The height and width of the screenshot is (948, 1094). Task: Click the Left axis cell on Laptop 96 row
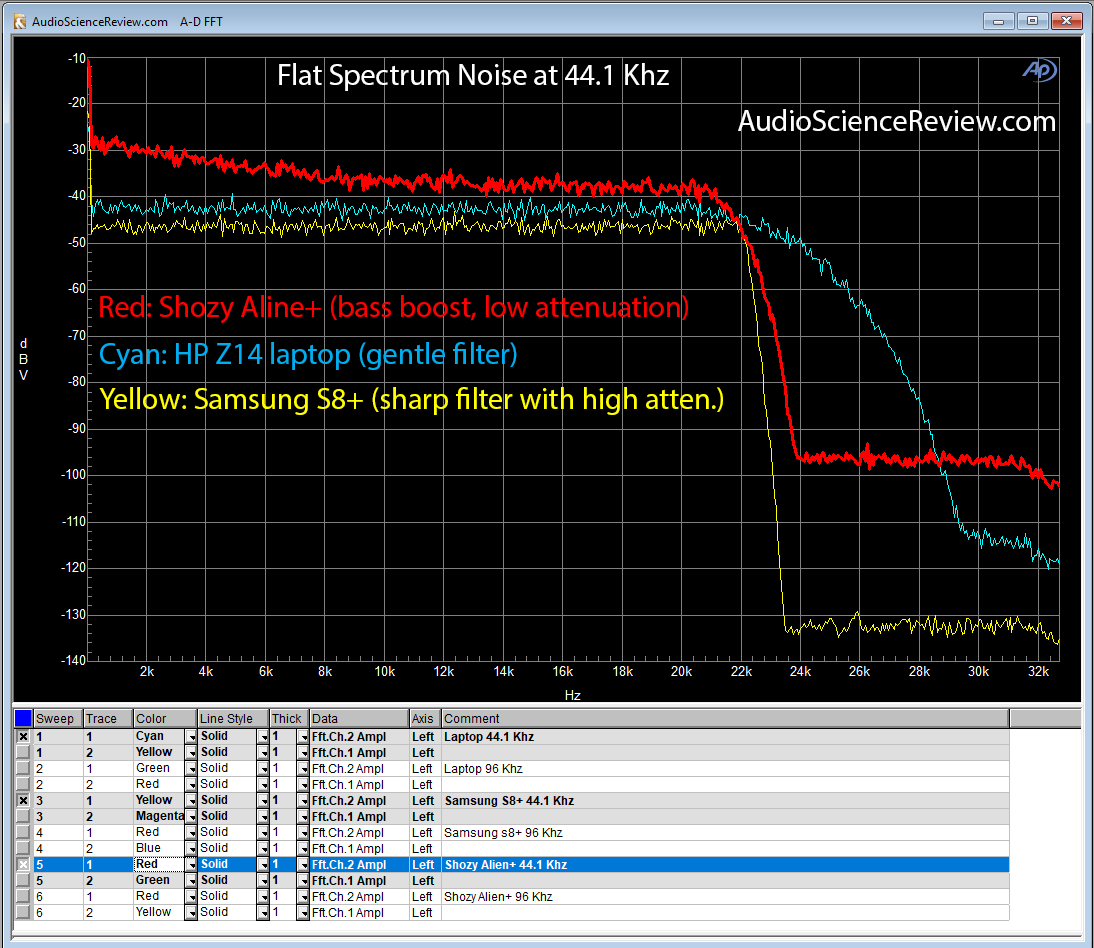pos(425,769)
